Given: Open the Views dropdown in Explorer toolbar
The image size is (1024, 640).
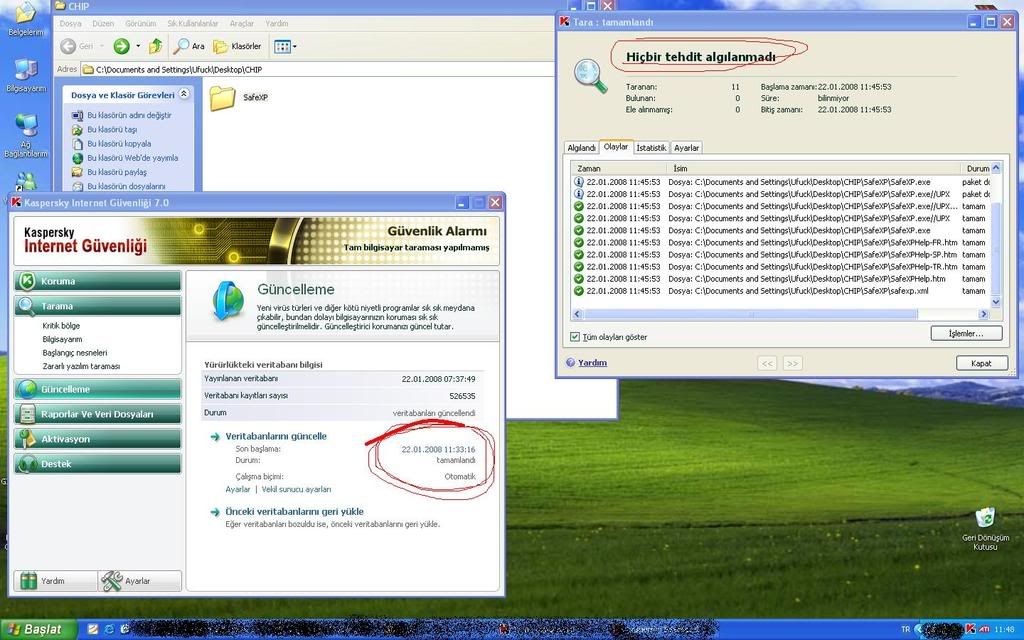Looking at the screenshot, I should [285, 46].
